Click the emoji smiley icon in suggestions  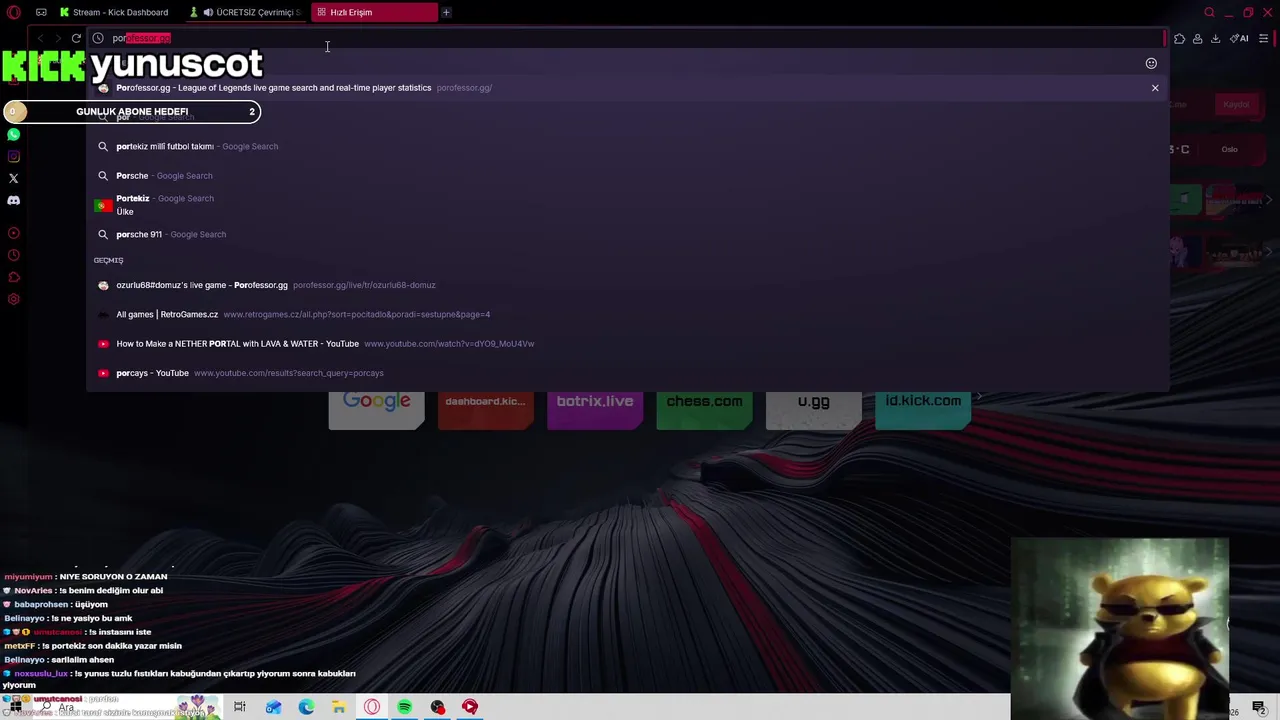point(1151,63)
